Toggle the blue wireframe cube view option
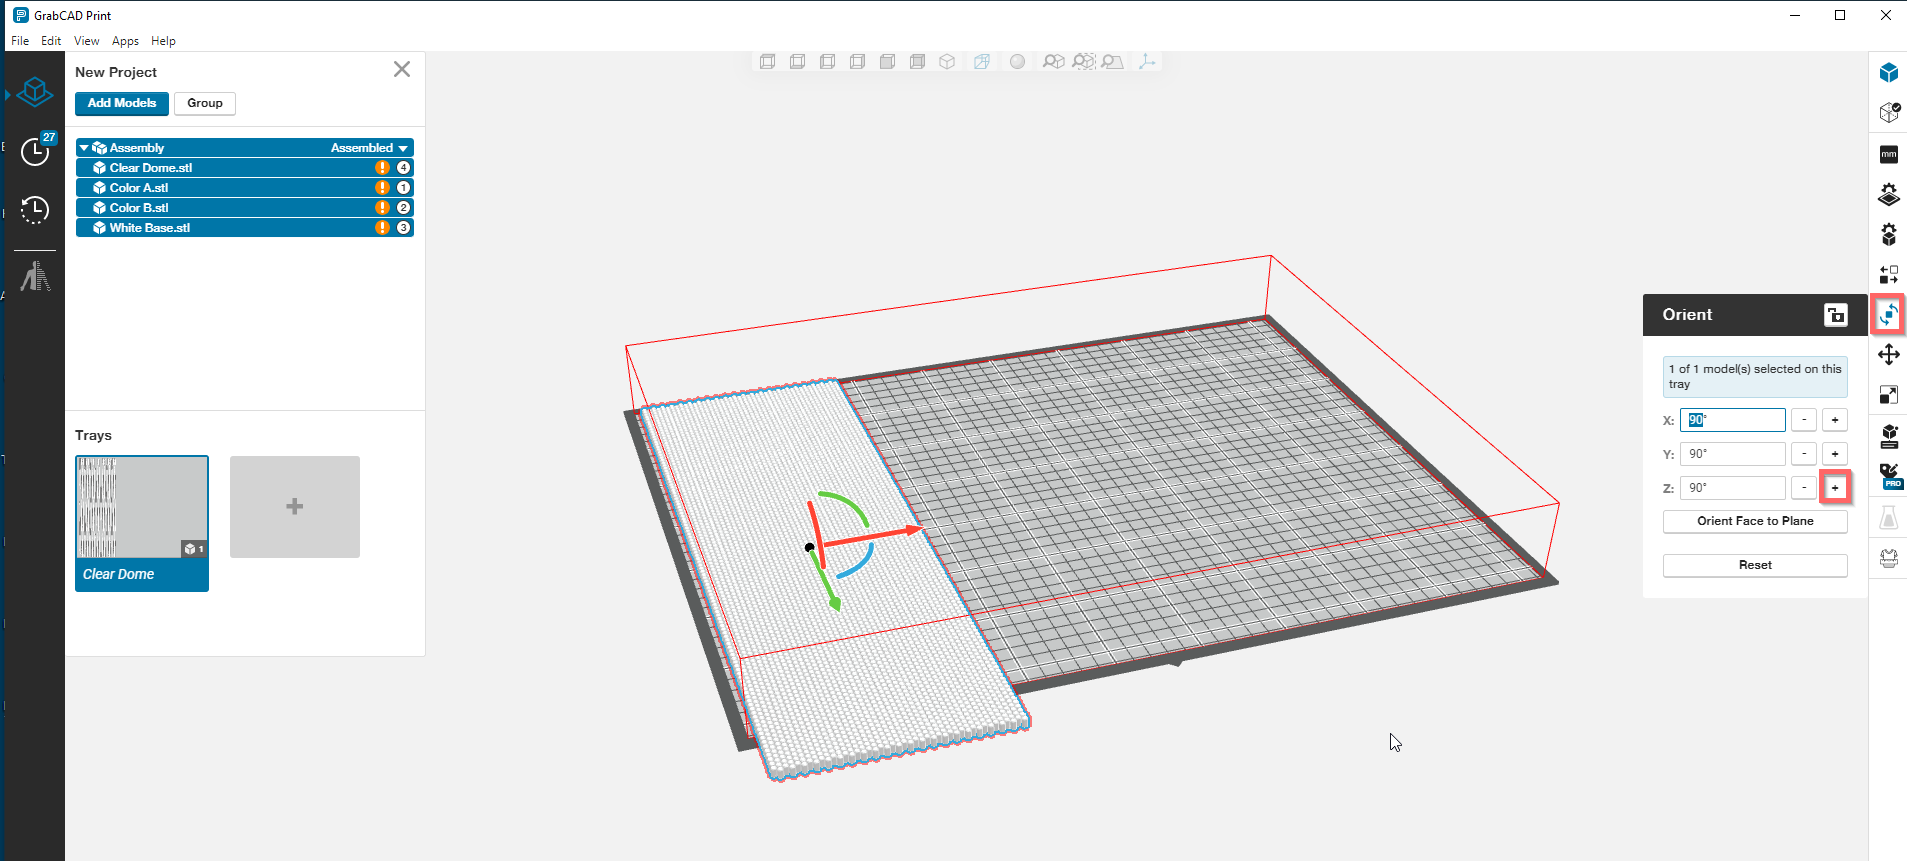The width and height of the screenshot is (1907, 861). pyautogui.click(x=982, y=62)
